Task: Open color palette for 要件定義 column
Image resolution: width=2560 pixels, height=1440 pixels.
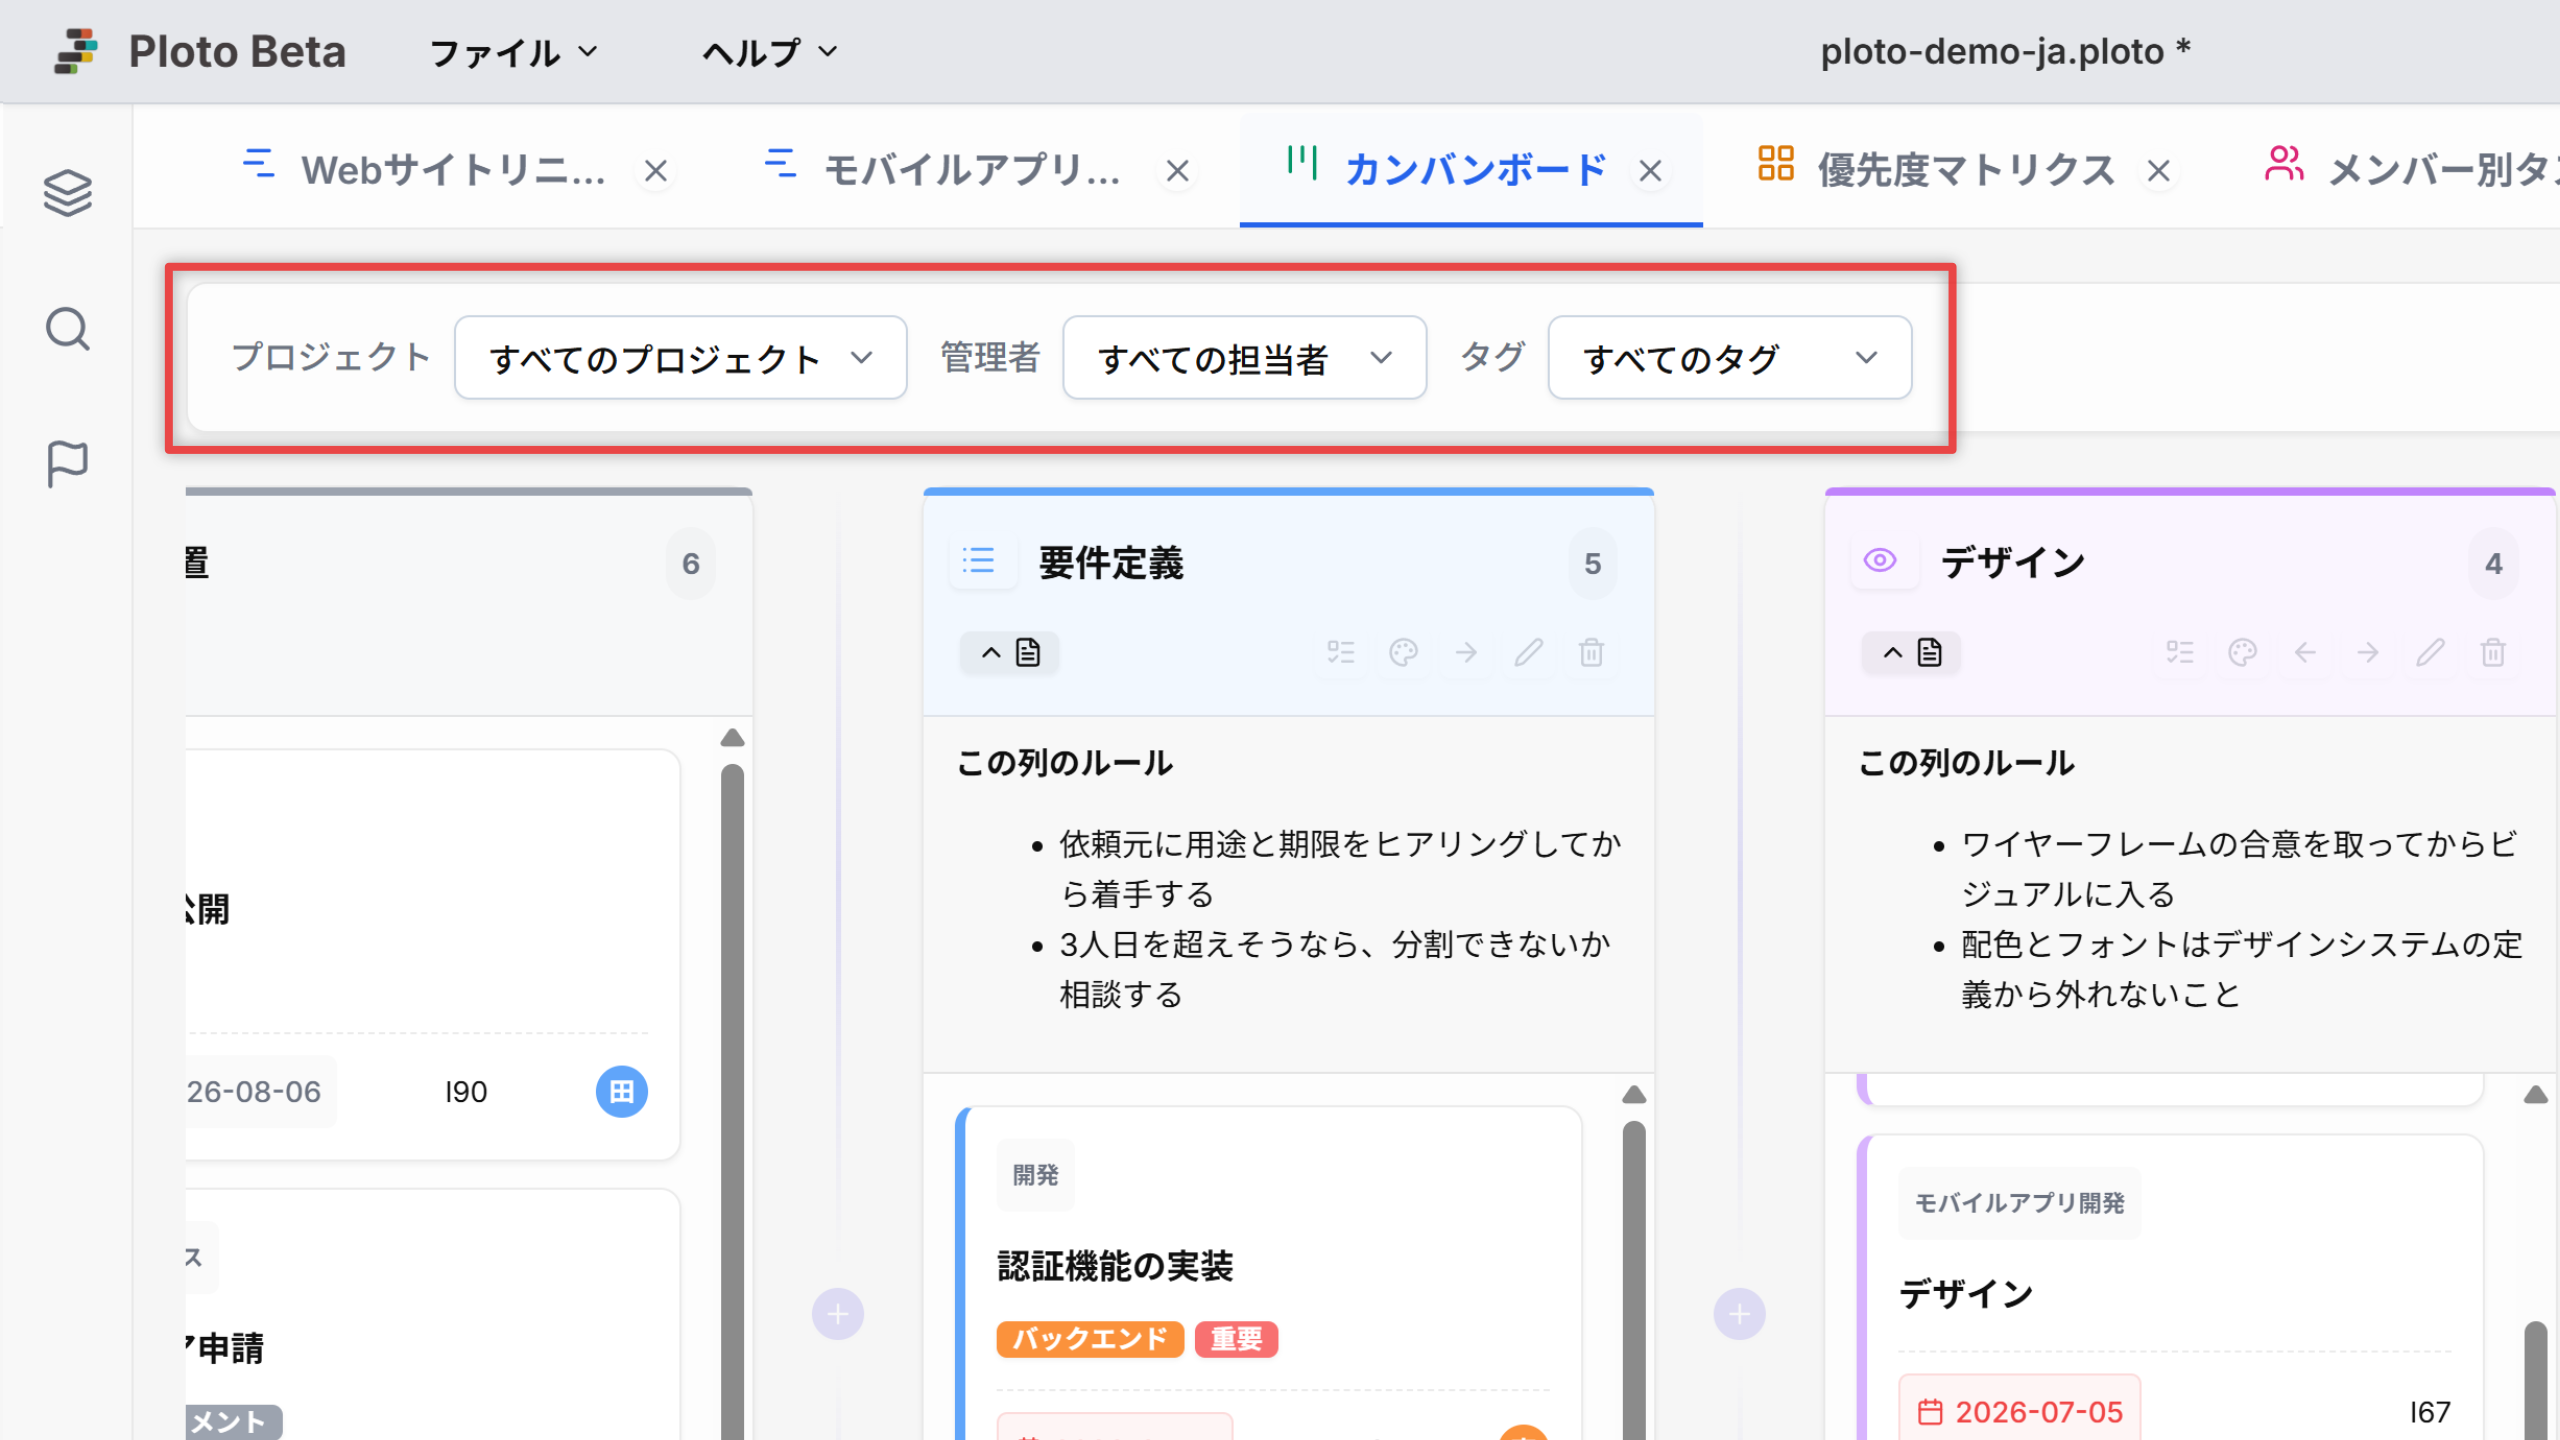Action: [1404, 653]
